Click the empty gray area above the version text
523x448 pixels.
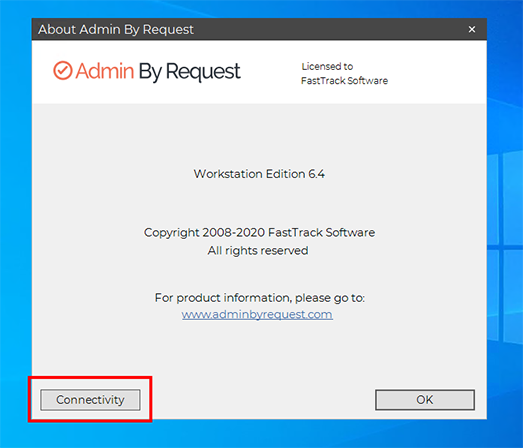(x=259, y=137)
